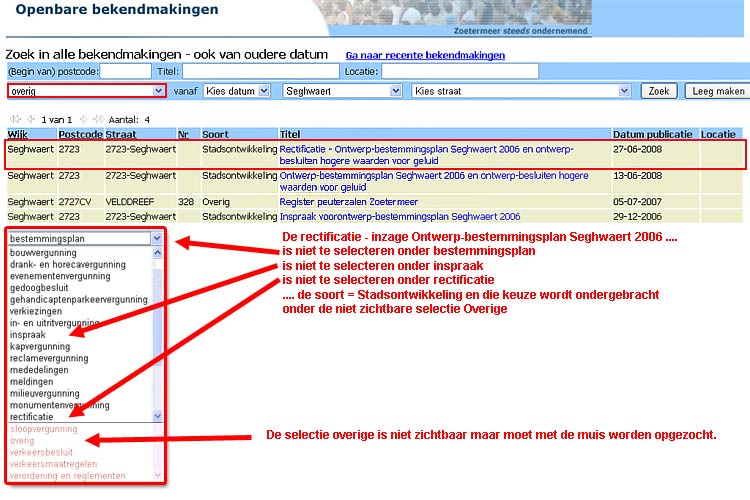
Task: Select 'inspraak' from the category list
Action: click(28, 334)
